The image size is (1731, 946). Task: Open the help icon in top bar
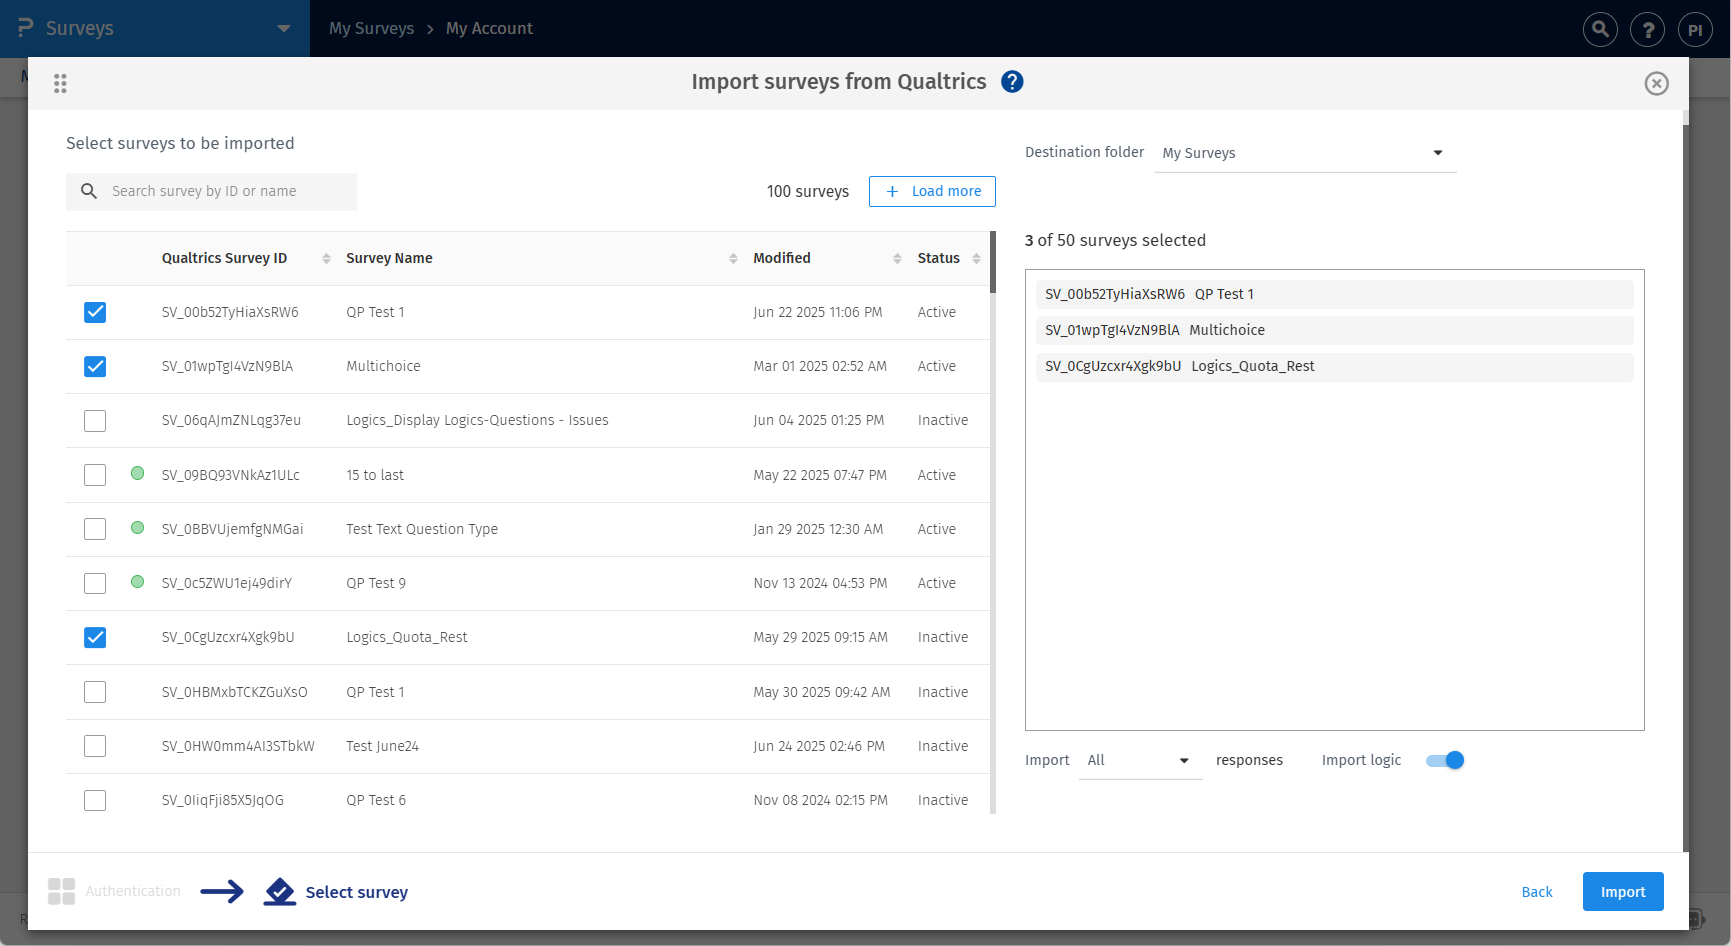coord(1647,29)
